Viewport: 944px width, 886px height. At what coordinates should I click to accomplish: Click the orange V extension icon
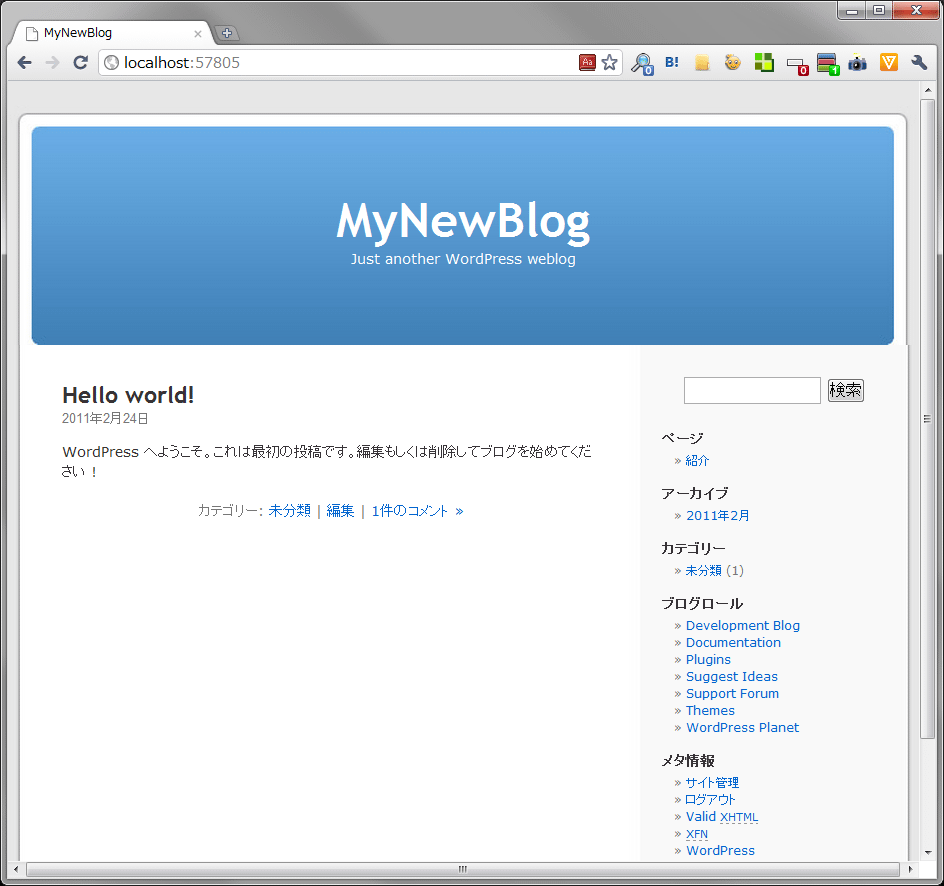(889, 63)
